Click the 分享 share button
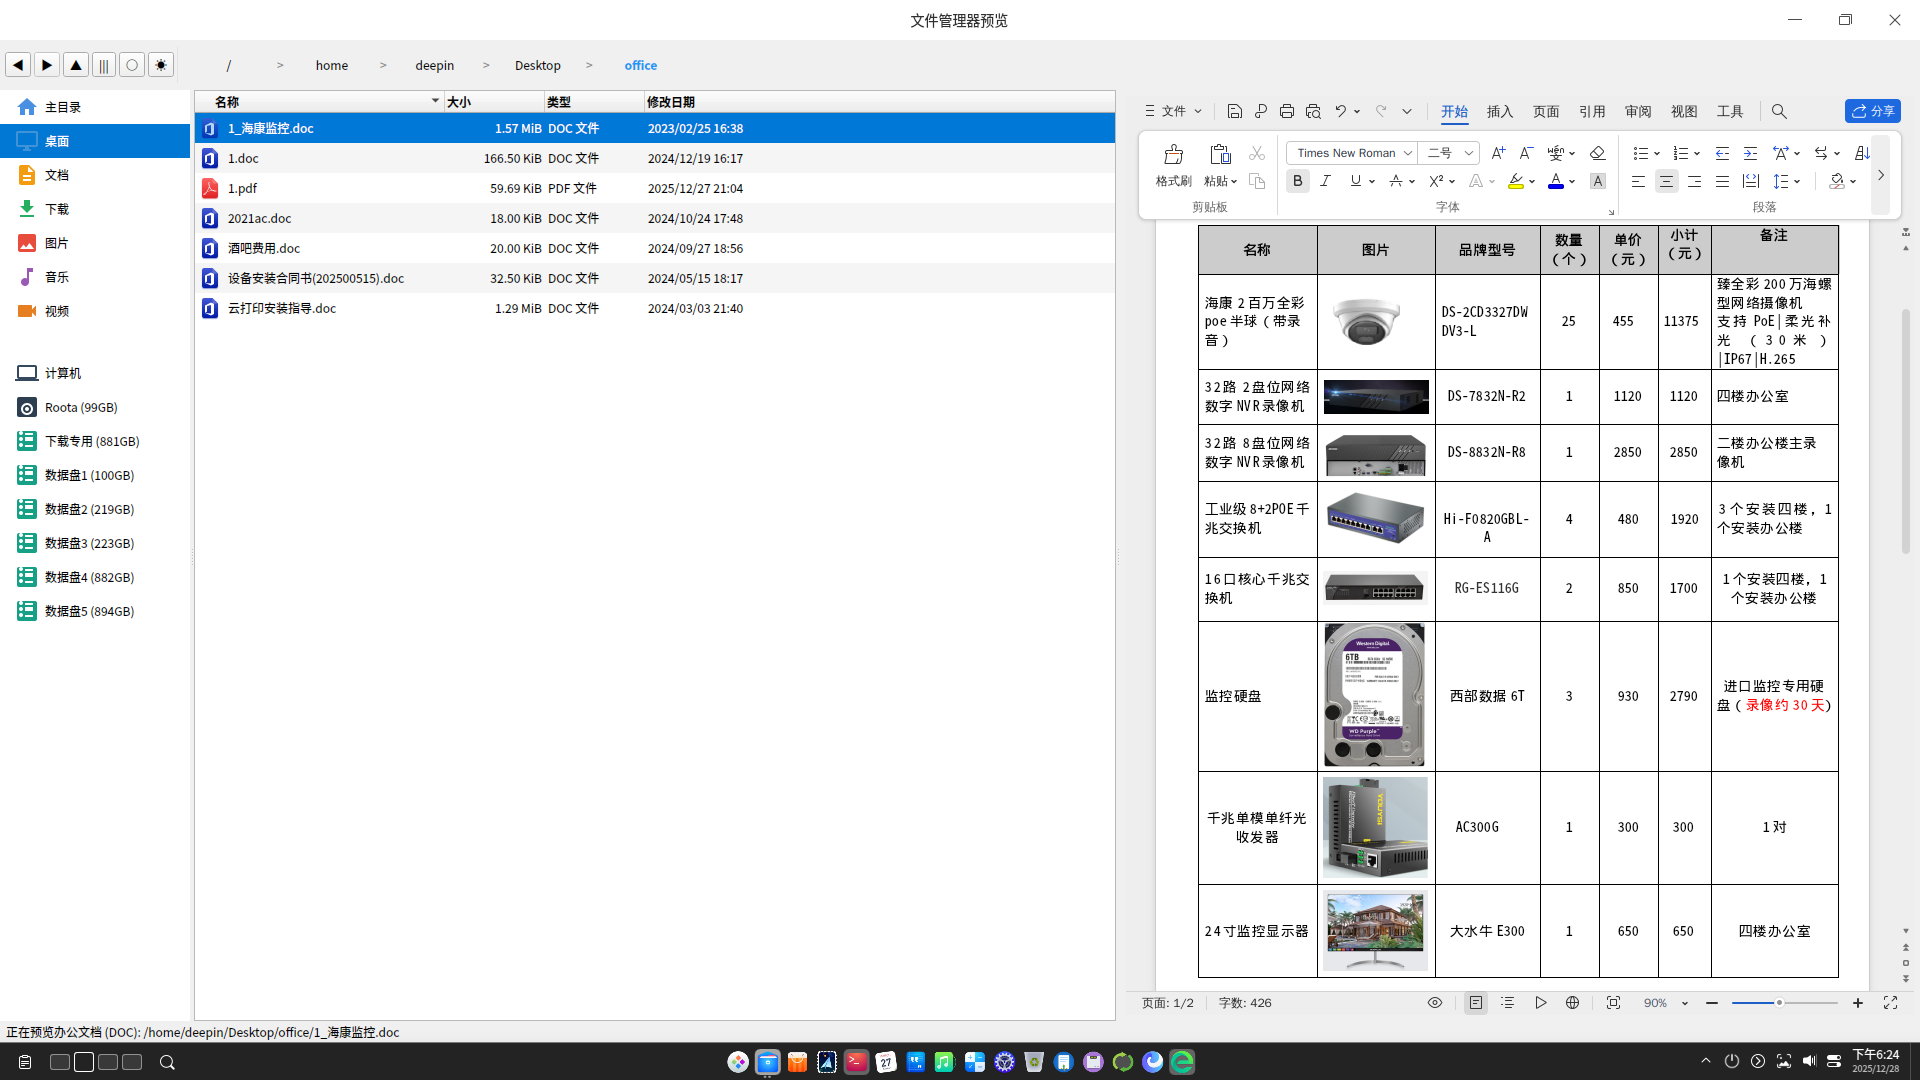Screen dimensions: 1920x1080 [1873, 111]
